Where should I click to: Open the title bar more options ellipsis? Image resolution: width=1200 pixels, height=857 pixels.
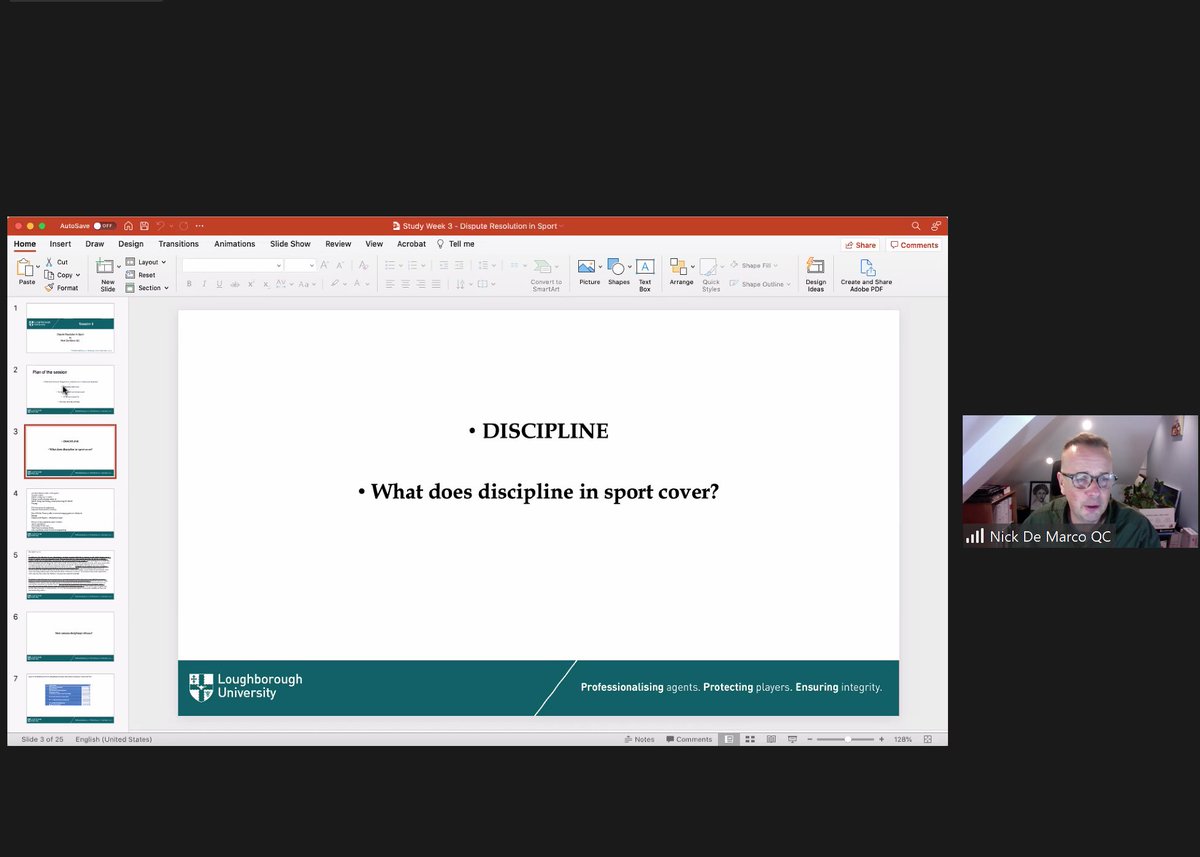click(x=199, y=226)
